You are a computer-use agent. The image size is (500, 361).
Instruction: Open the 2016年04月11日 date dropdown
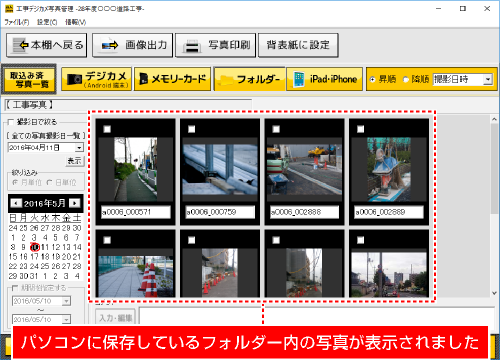[x=79, y=148]
